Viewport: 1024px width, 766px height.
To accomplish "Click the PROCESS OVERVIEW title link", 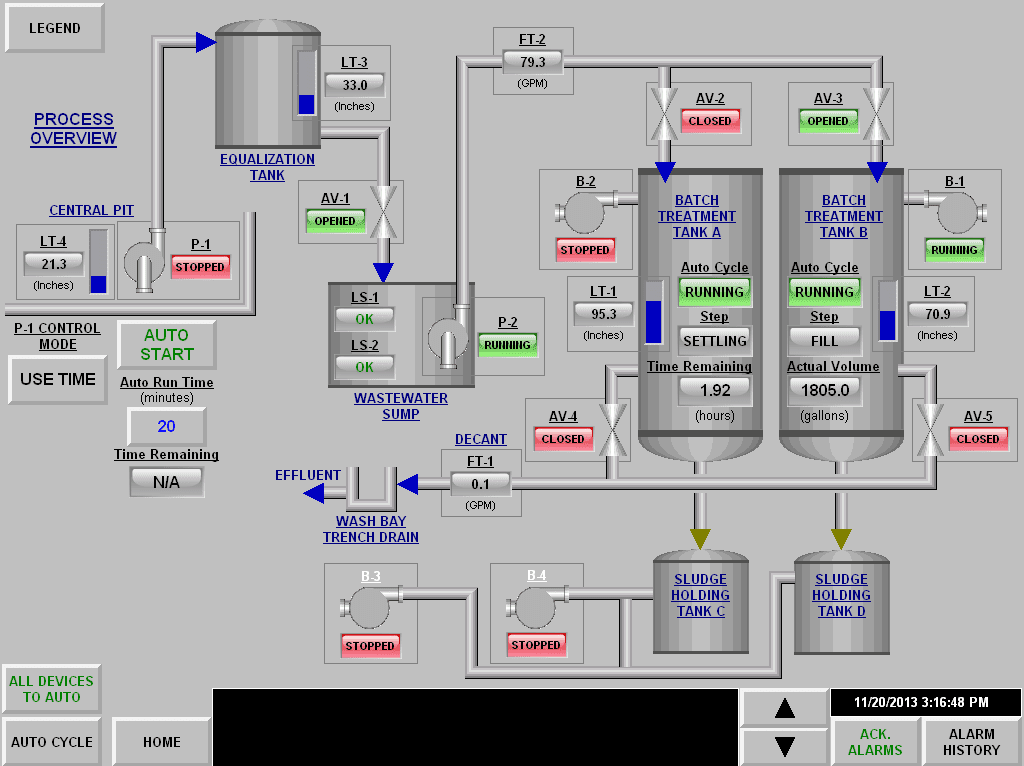I will [x=73, y=129].
